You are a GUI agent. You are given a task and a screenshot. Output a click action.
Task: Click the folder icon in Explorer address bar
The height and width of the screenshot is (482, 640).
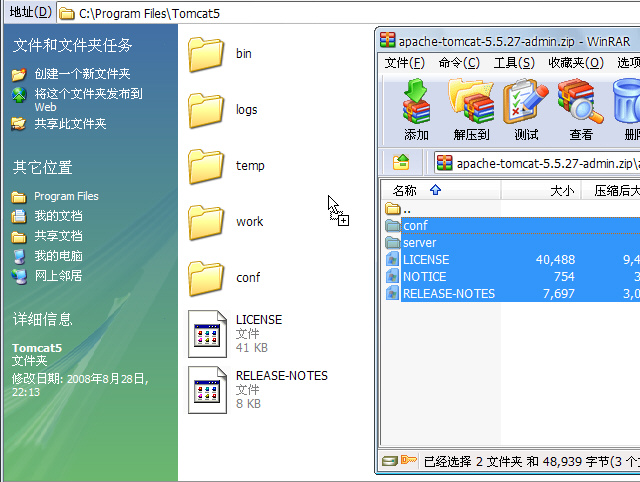(x=67, y=13)
